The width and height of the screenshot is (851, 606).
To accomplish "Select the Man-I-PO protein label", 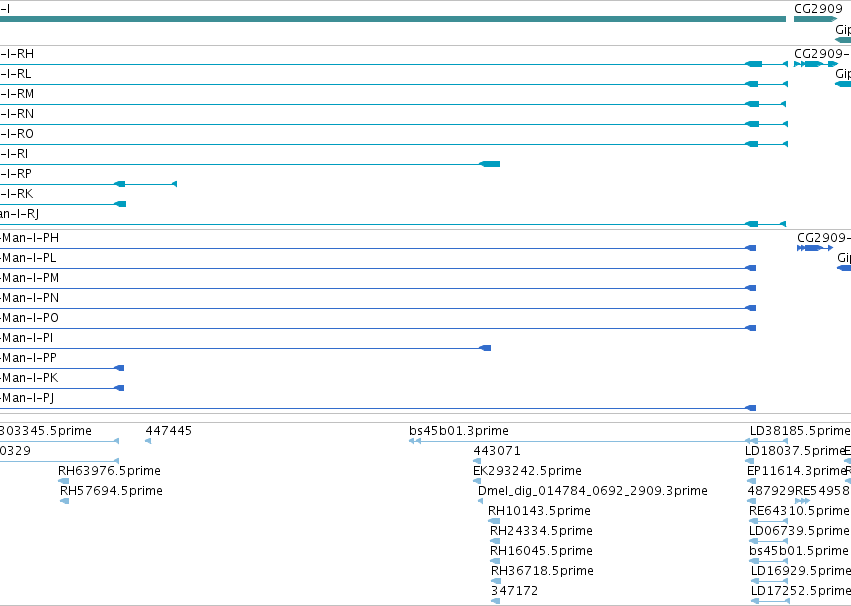I will pyautogui.click(x=29, y=318).
